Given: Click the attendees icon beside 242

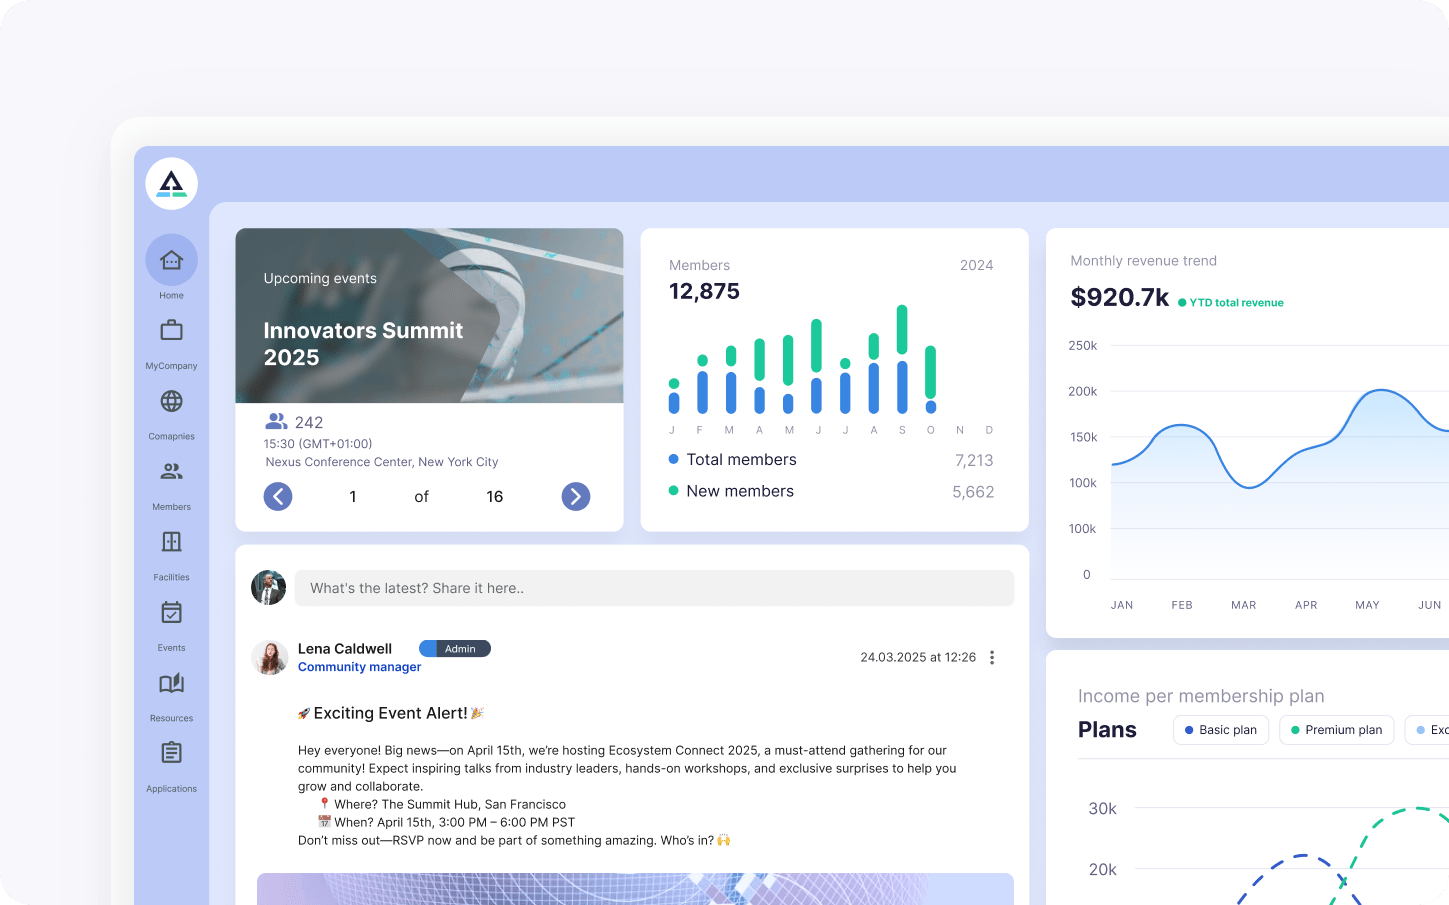Looking at the screenshot, I should pyautogui.click(x=276, y=421).
